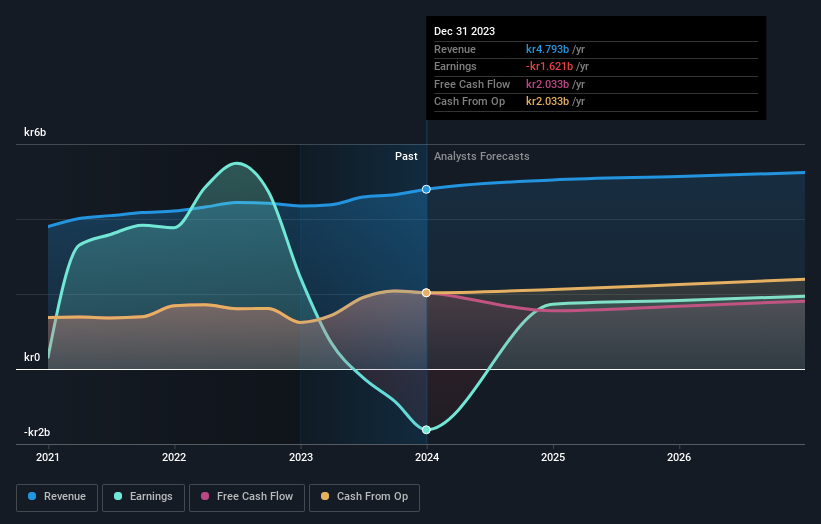Viewport: 821px width, 524px height.
Task: Click the Earnings data point at 2024
Action: click(x=426, y=430)
